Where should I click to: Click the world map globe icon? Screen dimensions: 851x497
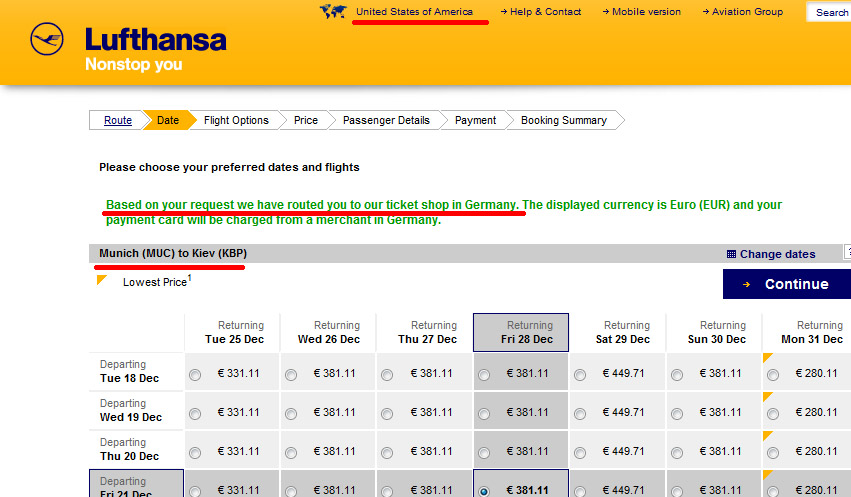click(332, 11)
